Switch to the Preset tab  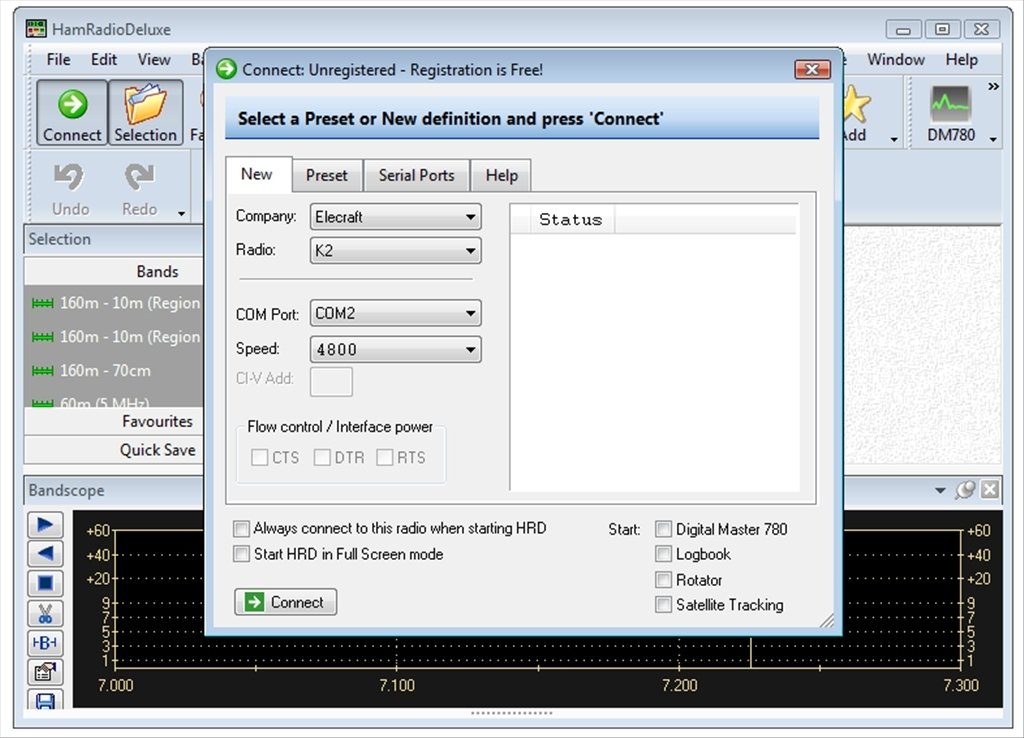click(327, 176)
